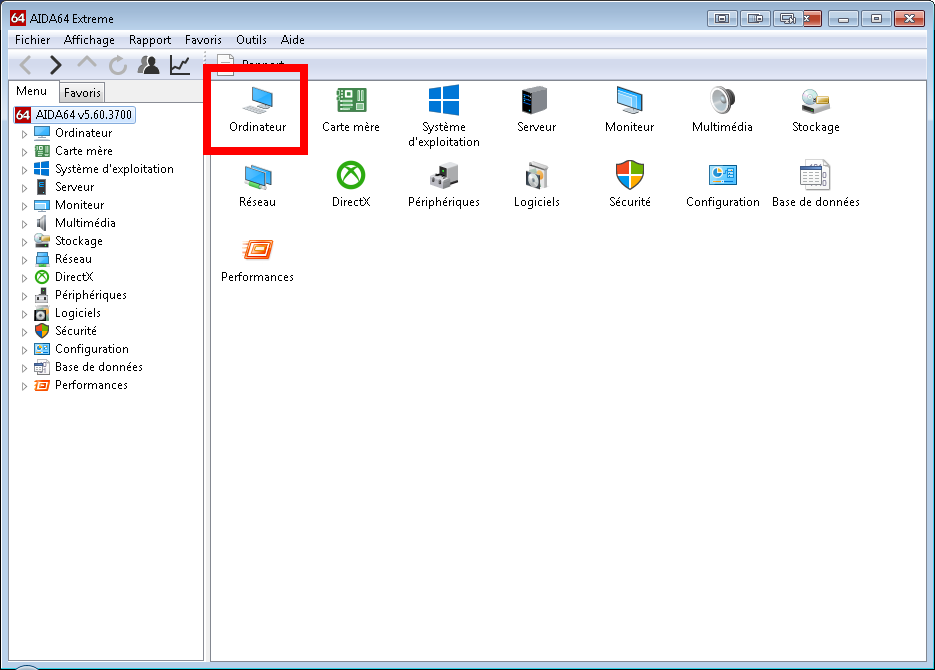Select Périphériques in the sidebar tree

[x=91, y=295]
